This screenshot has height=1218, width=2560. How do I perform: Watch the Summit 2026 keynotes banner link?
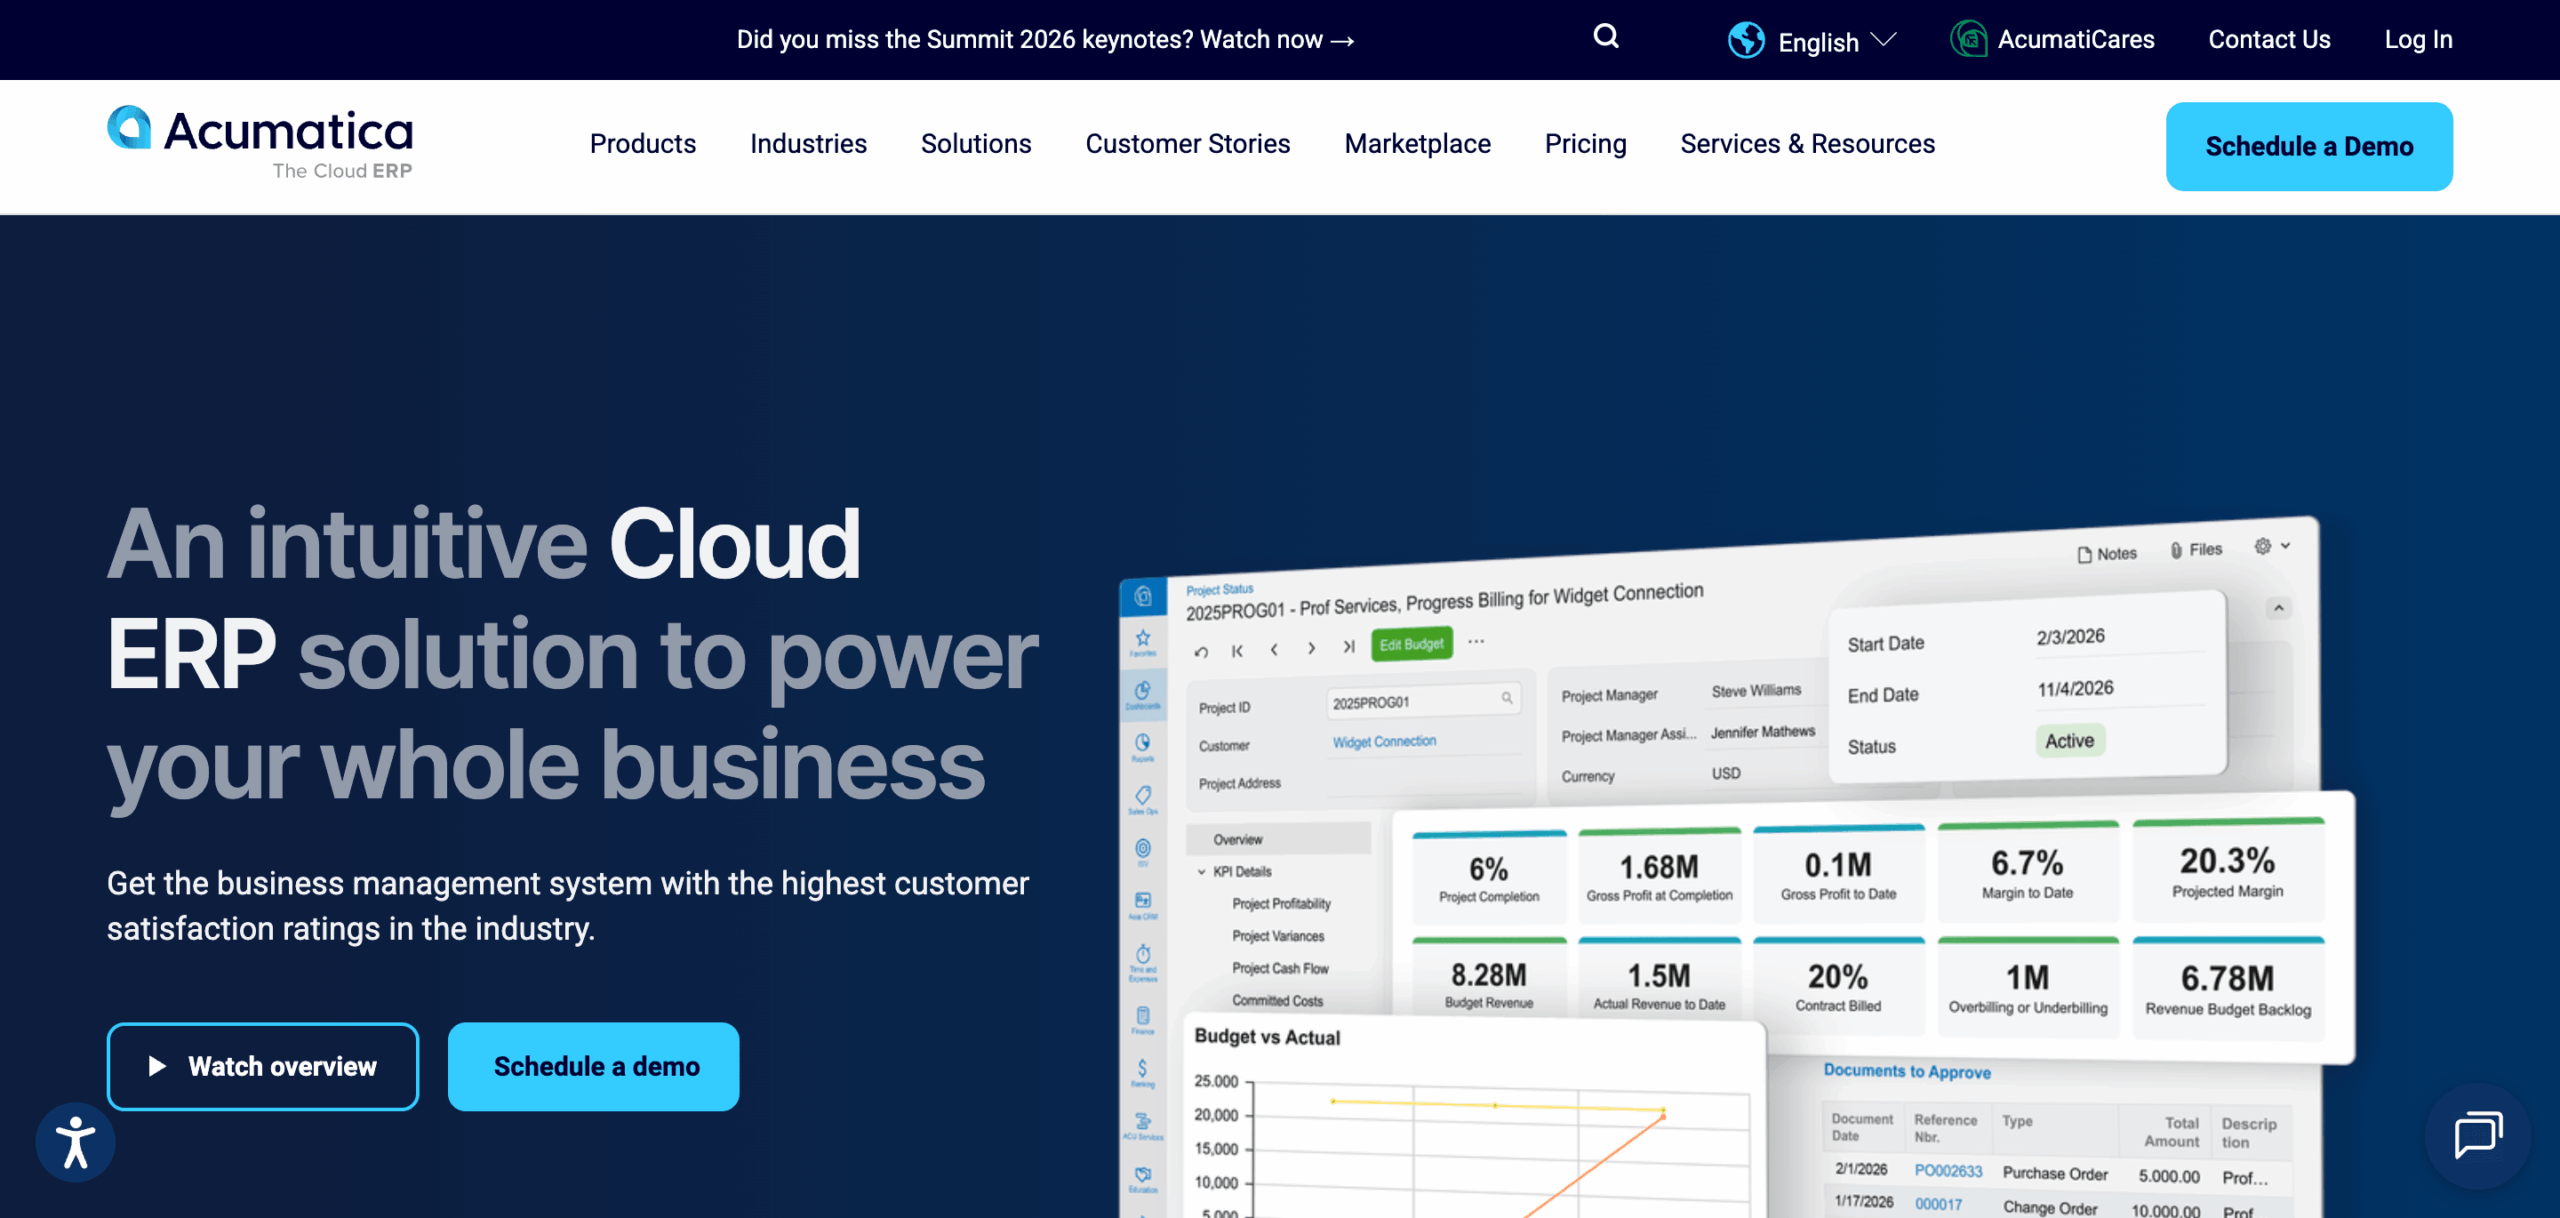1045,40
